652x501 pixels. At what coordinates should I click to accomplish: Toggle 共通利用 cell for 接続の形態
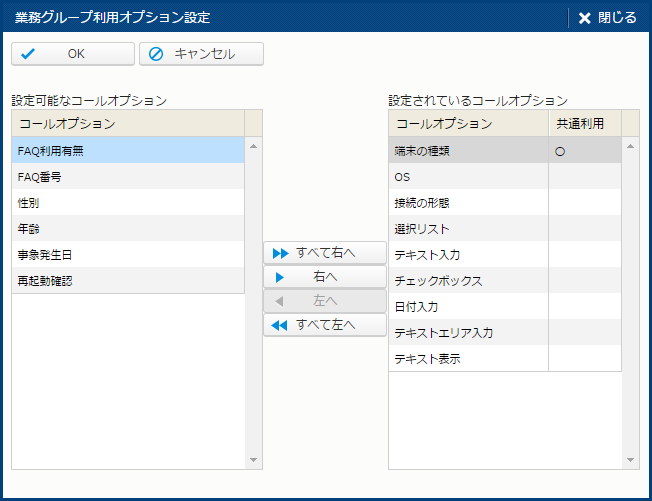click(584, 203)
